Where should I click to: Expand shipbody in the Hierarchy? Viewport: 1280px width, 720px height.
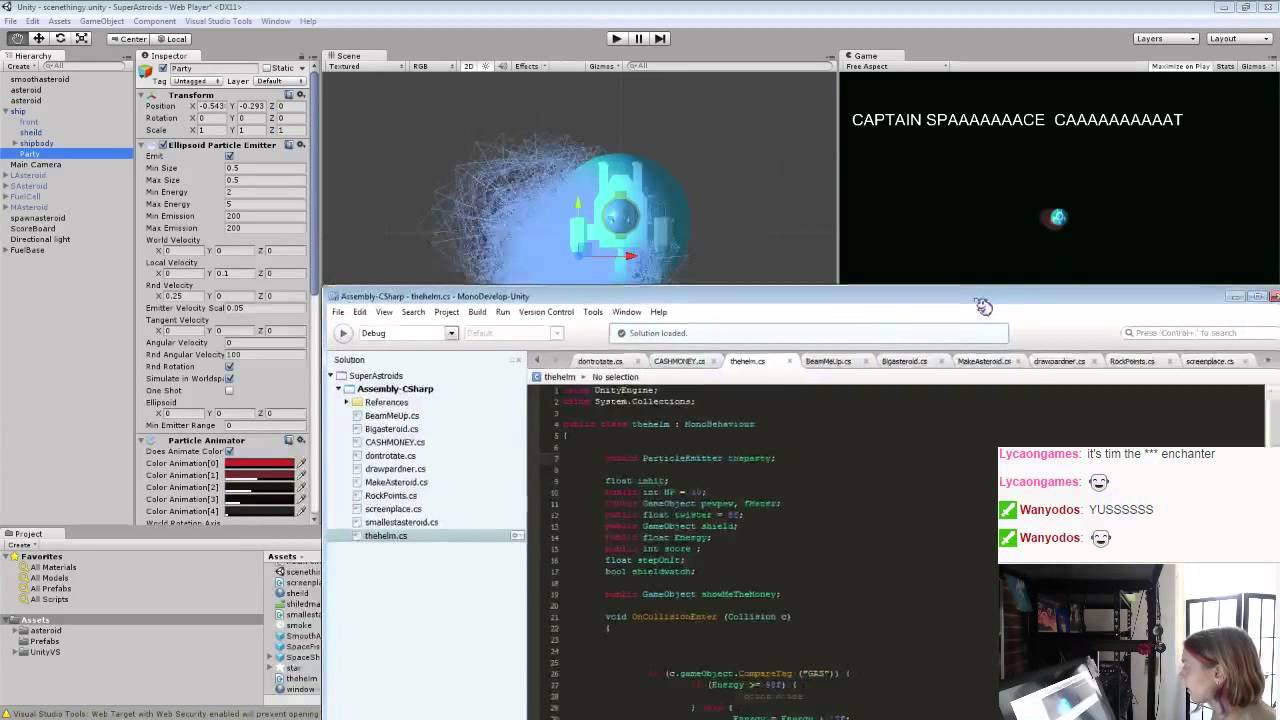tap(15, 143)
